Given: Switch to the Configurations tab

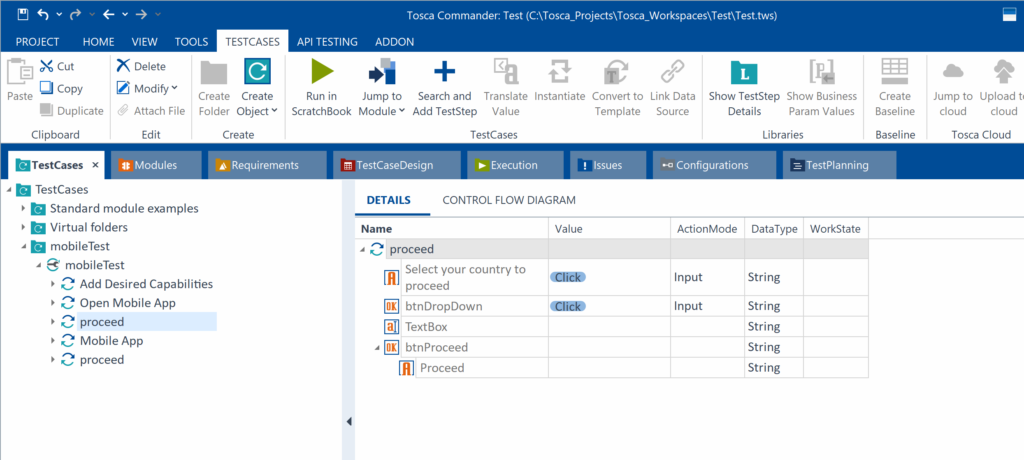Looking at the screenshot, I should [x=714, y=165].
